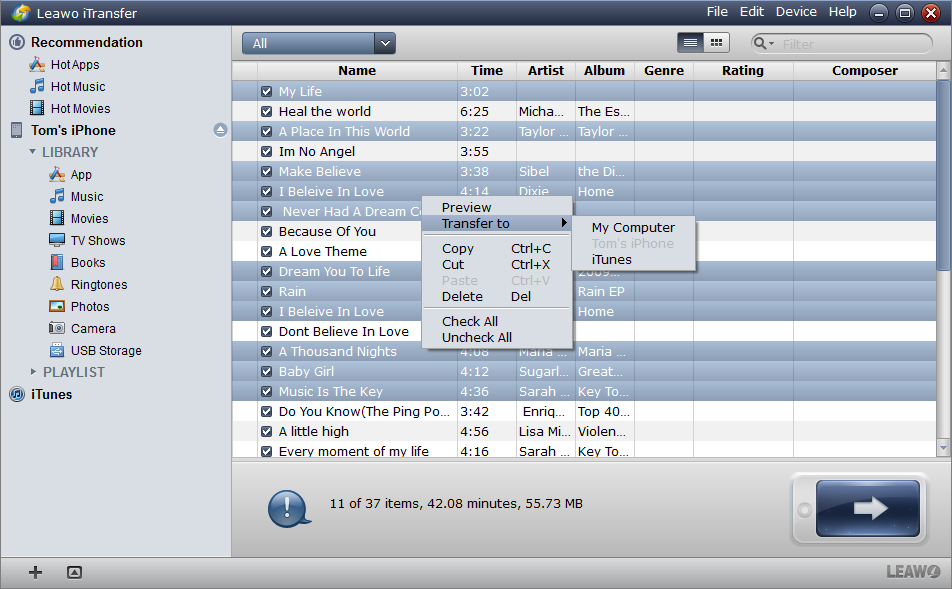The image size is (952, 589).
Task: Uncheck the Baby Girl checkbox
Action: (267, 372)
